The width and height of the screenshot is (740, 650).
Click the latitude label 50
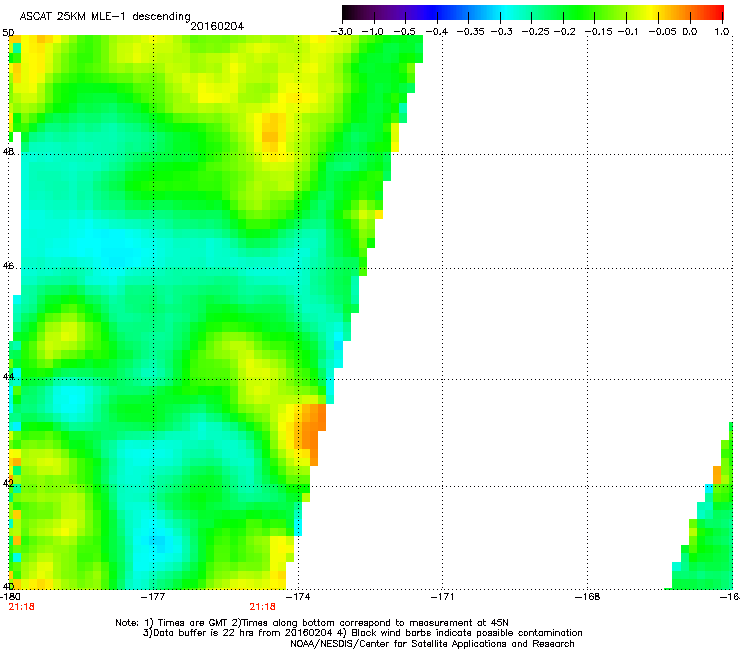pos(8,33)
